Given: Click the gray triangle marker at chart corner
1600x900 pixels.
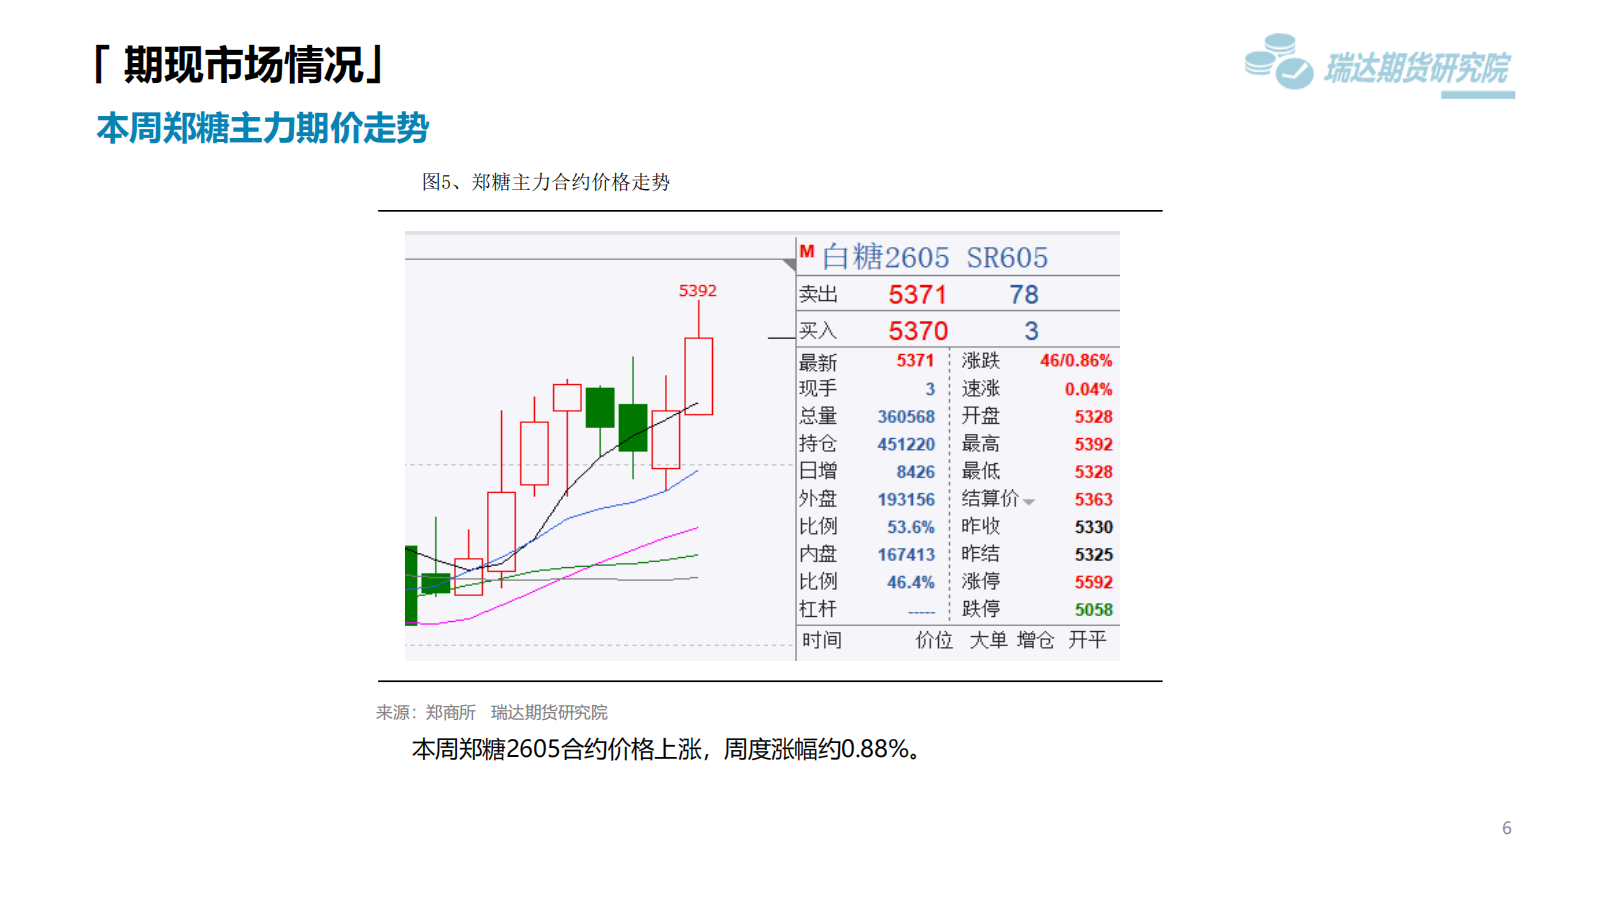Looking at the screenshot, I should pos(789,264).
